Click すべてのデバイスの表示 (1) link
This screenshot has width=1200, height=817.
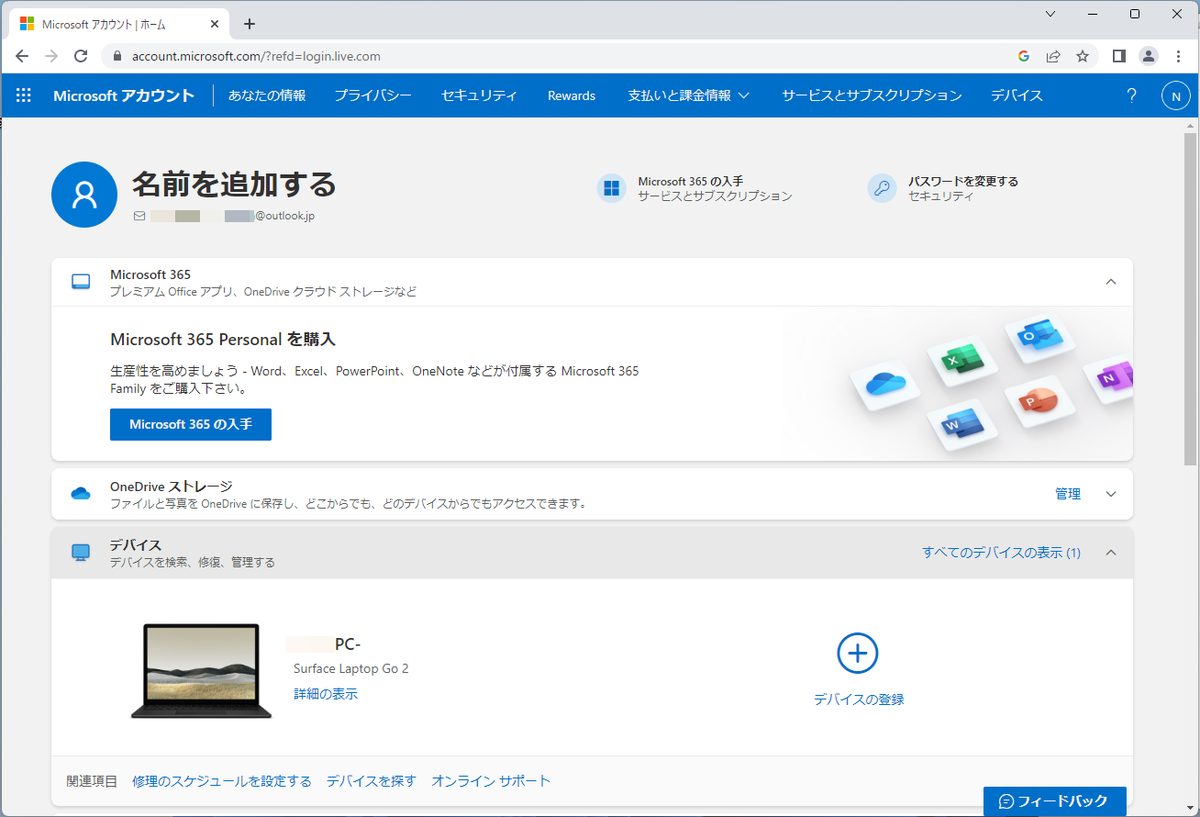pyautogui.click(x=1002, y=552)
